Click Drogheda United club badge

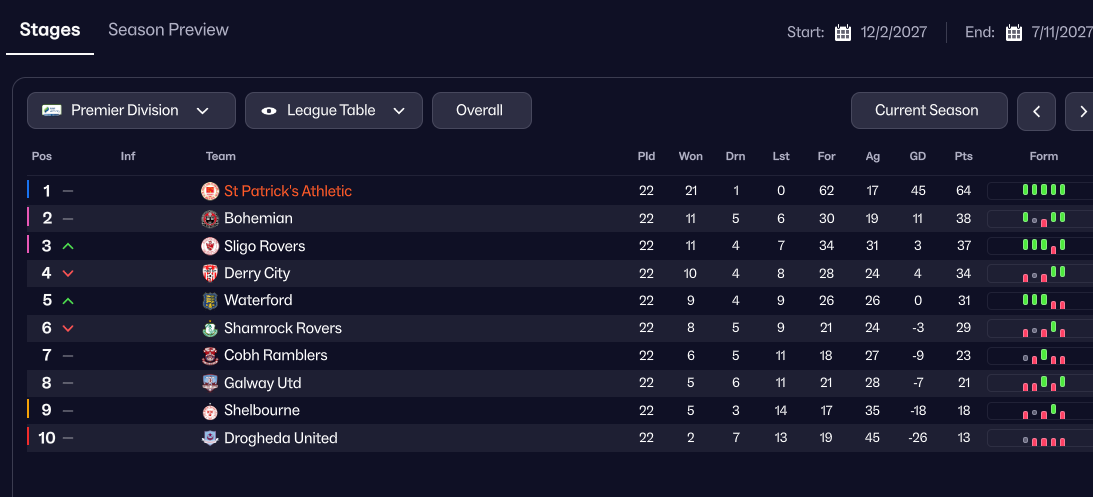point(210,438)
